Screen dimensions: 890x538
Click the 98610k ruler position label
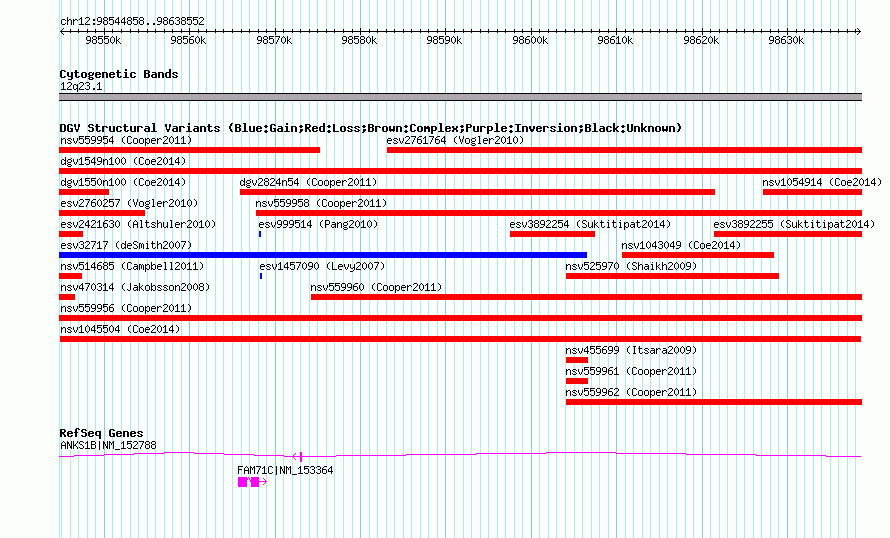pos(615,41)
